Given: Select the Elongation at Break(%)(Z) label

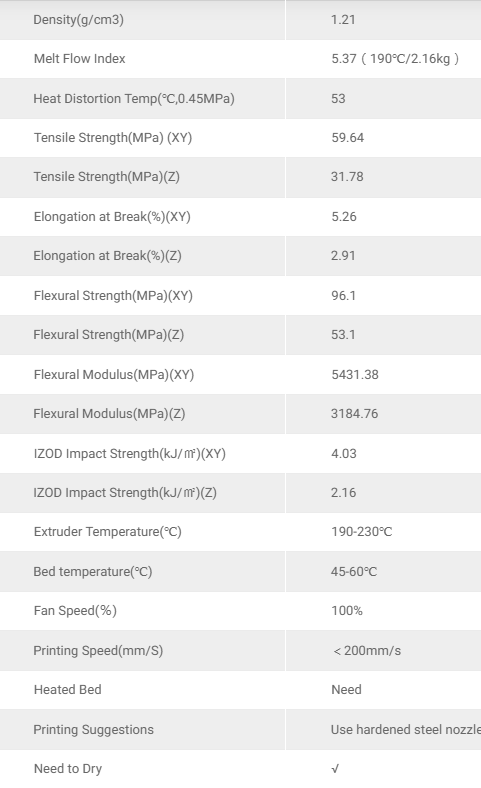Looking at the screenshot, I should coord(108,256).
